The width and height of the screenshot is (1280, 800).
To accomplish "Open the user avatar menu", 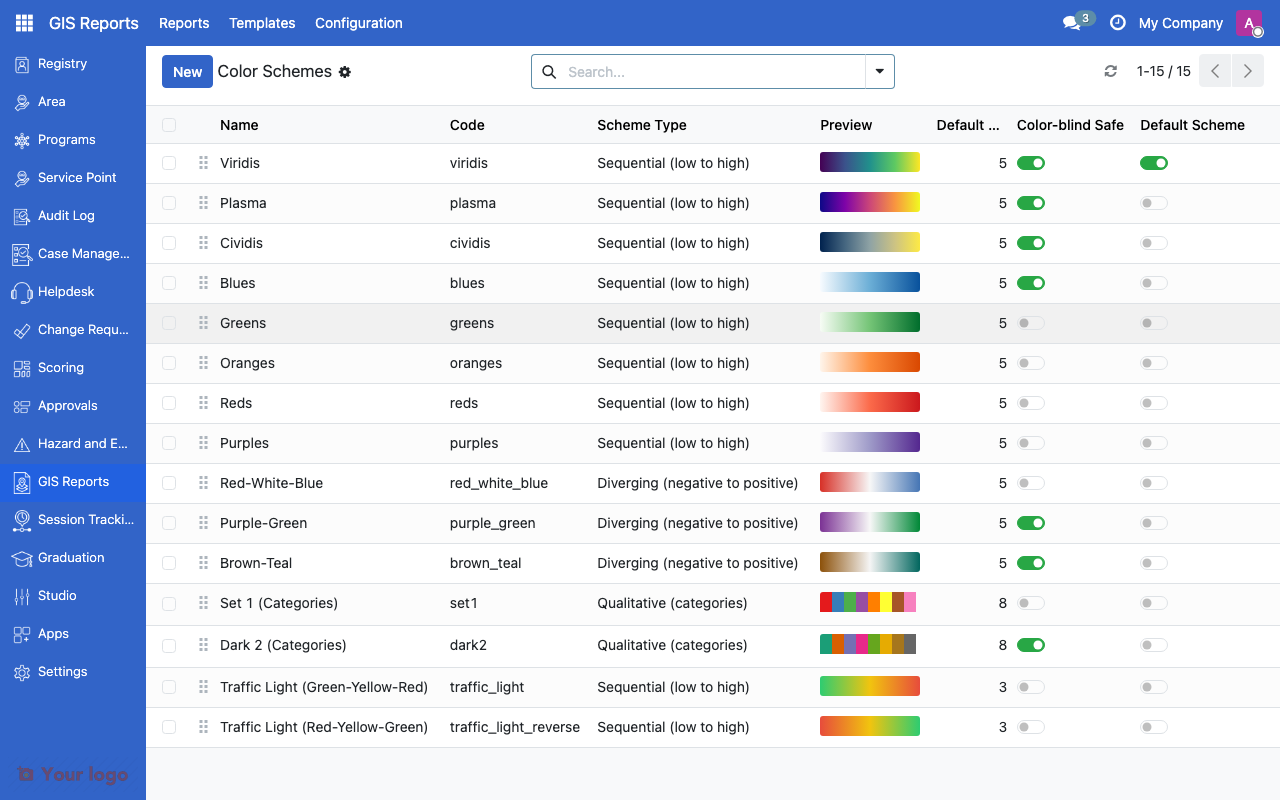I will pyautogui.click(x=1249, y=23).
